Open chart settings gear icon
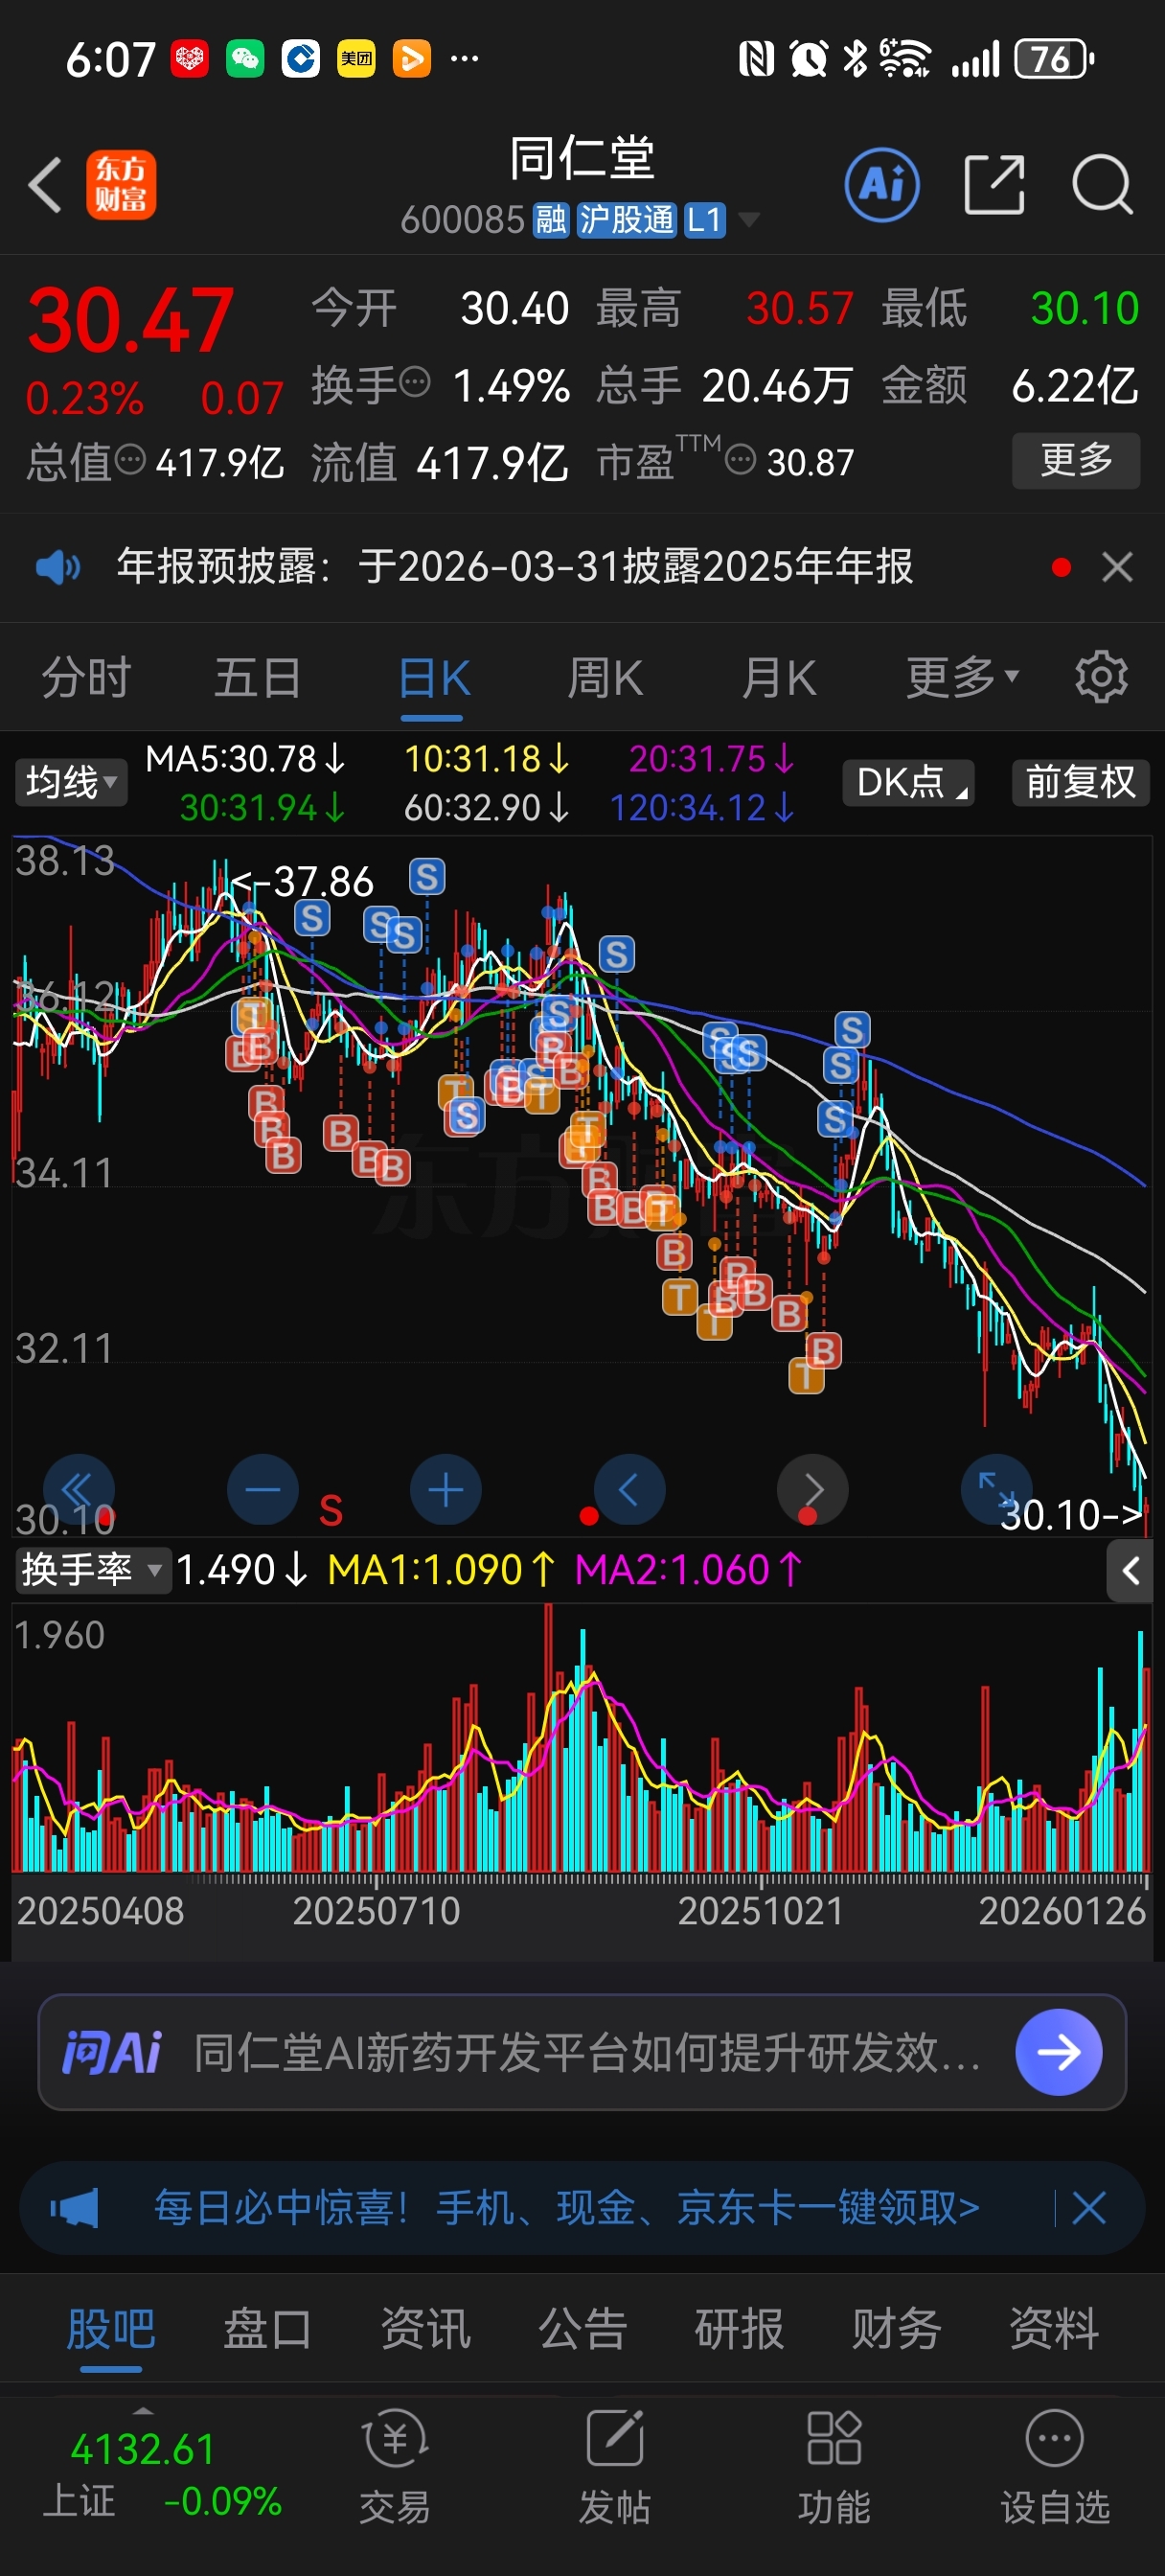1165x2576 pixels. (1101, 677)
